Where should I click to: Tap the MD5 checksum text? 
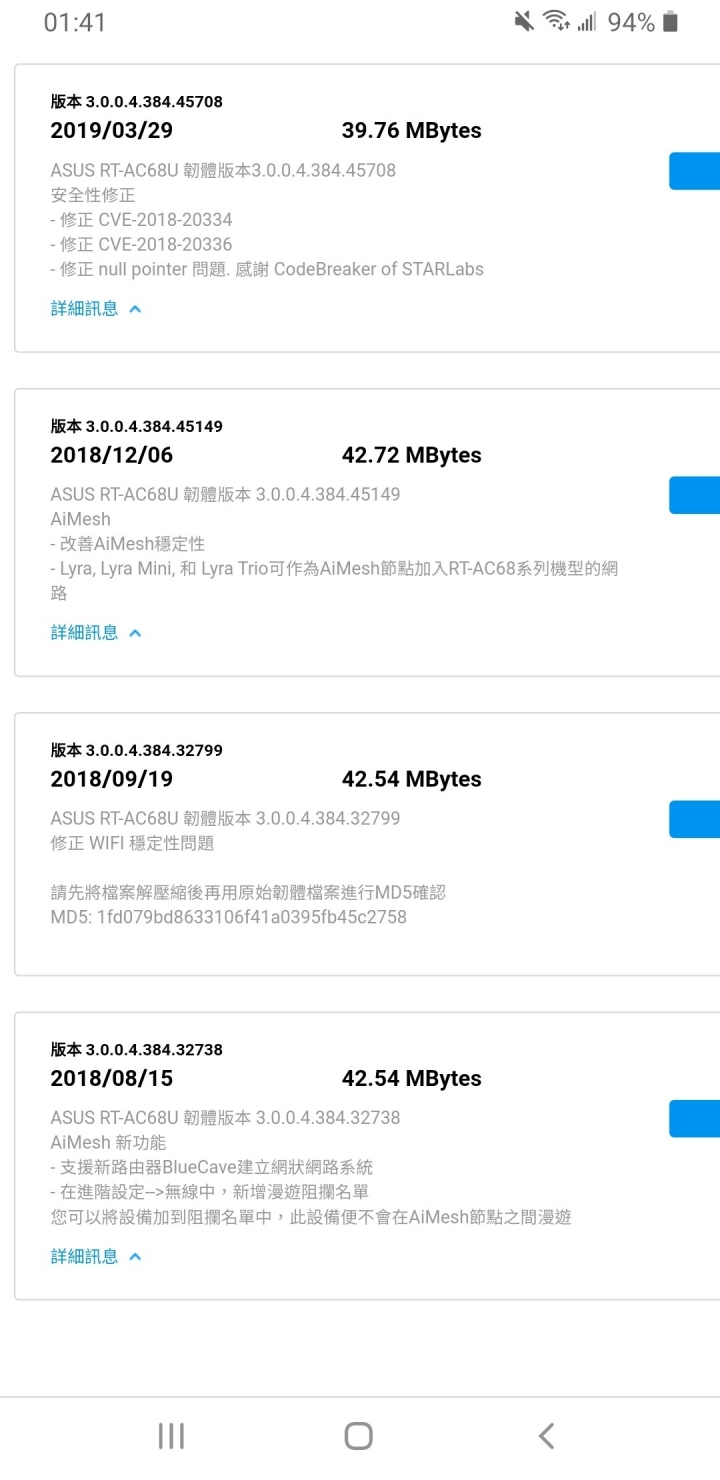229,917
